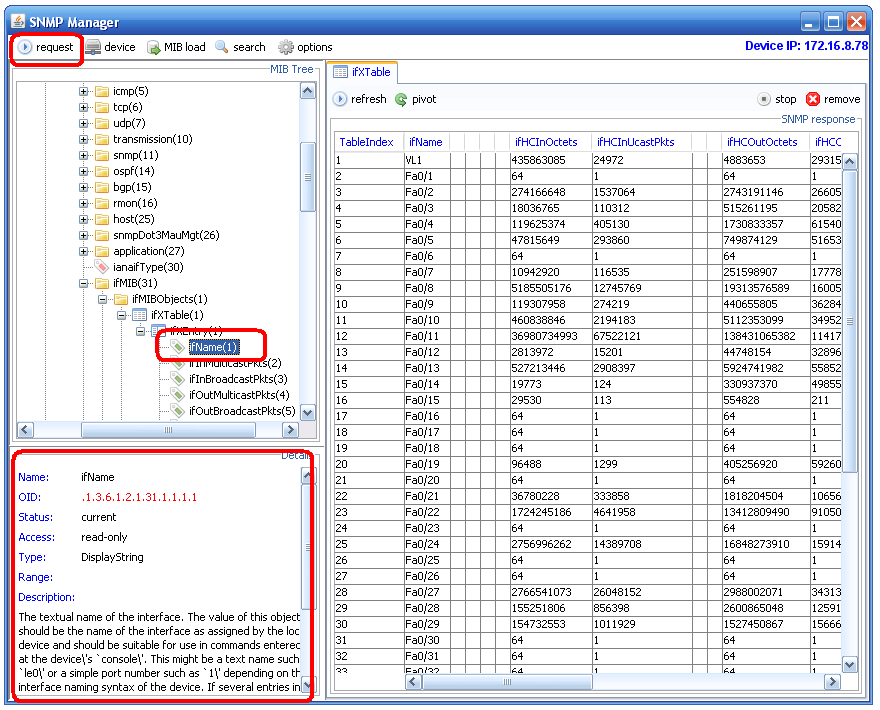The height and width of the screenshot is (710, 880).
Task: Click the ifName column header
Action: (425, 142)
